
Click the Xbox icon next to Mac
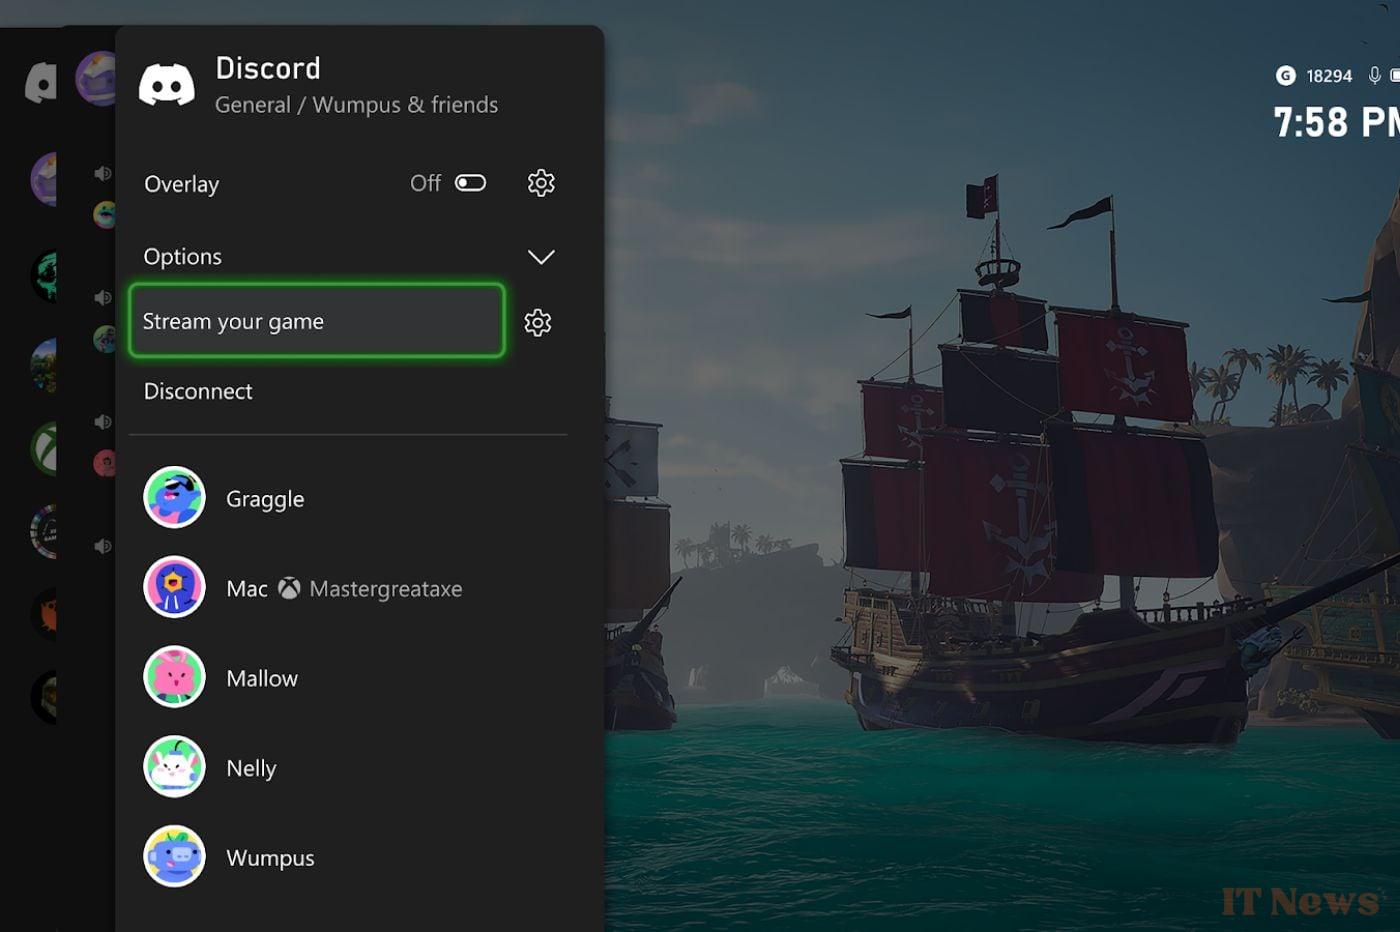[289, 589]
